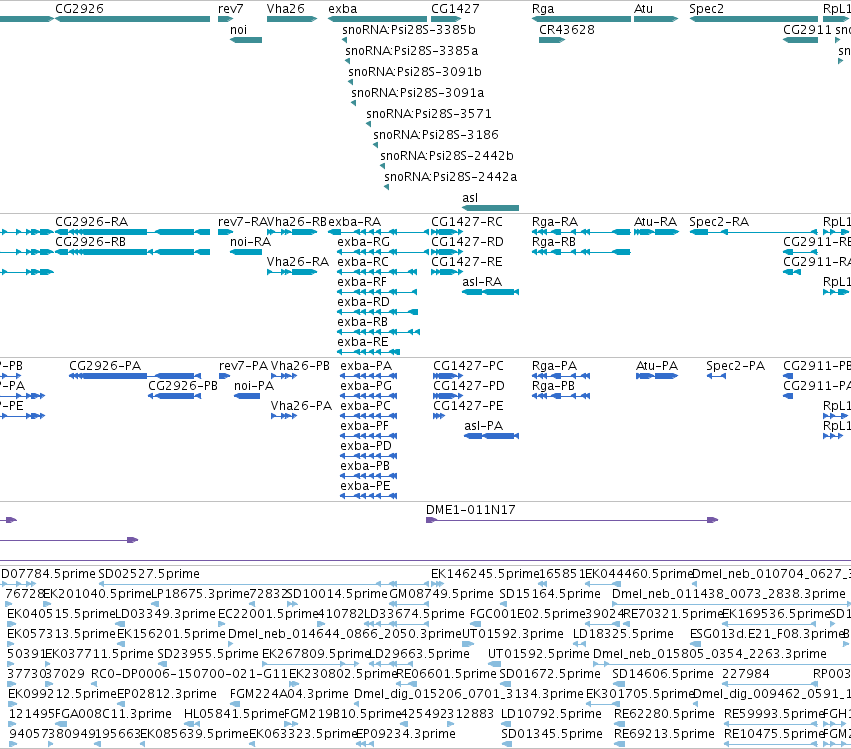The image size is (851, 749).
Task: Open snoRNA:Psi28S-3385b feature
Action: point(345,40)
